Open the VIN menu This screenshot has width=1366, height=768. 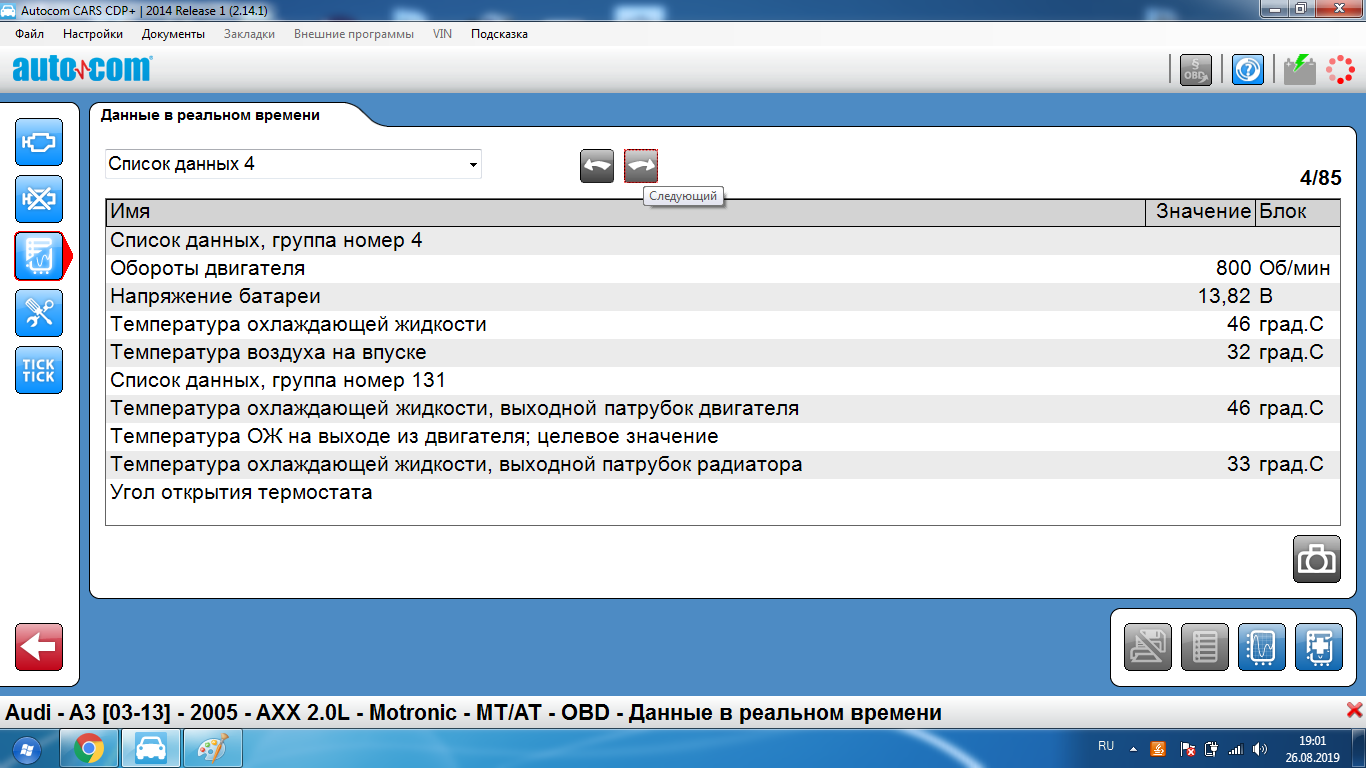tap(442, 34)
